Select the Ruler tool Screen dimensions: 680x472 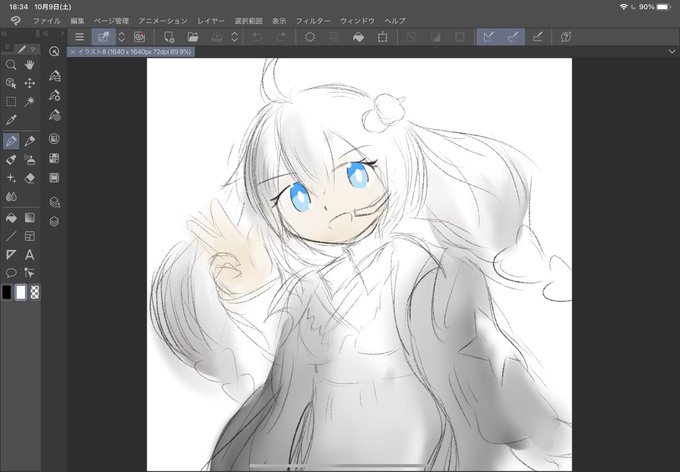coord(11,255)
